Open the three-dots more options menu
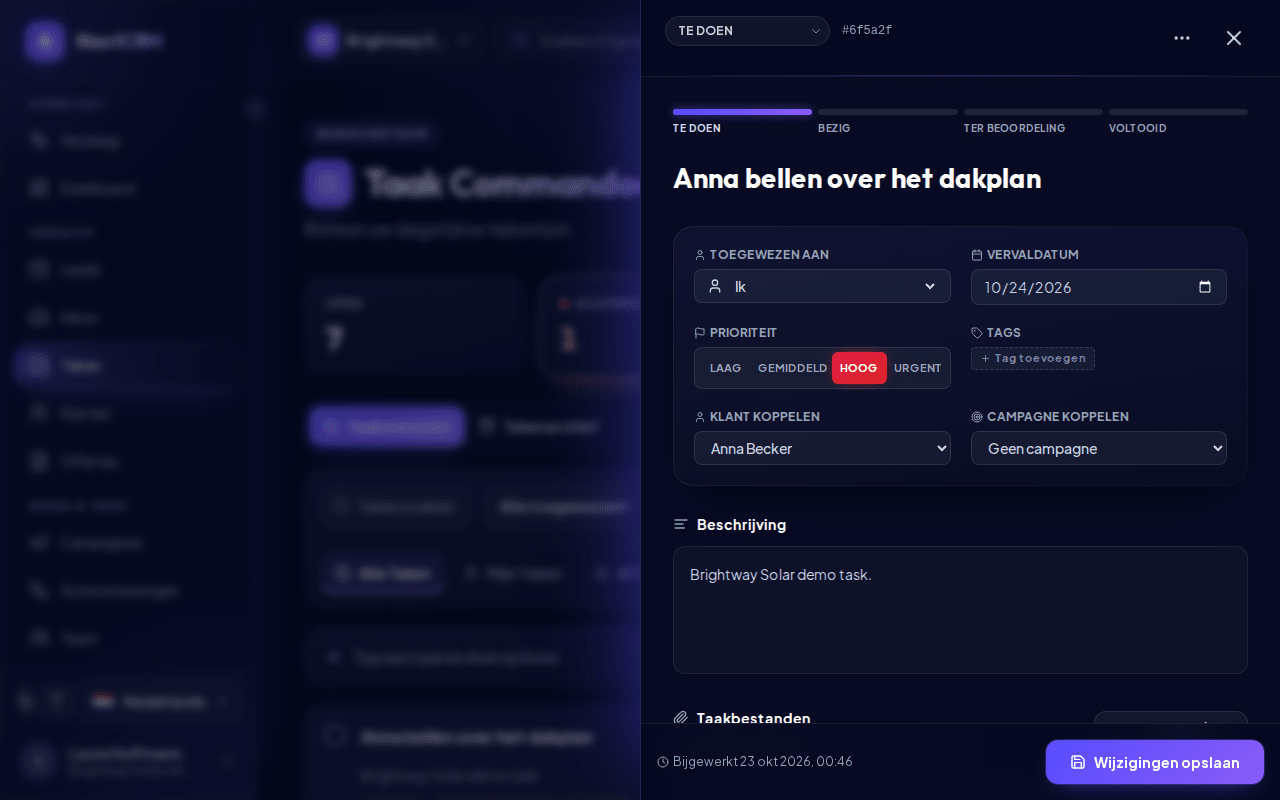Viewport: 1280px width, 800px height. pos(1182,38)
